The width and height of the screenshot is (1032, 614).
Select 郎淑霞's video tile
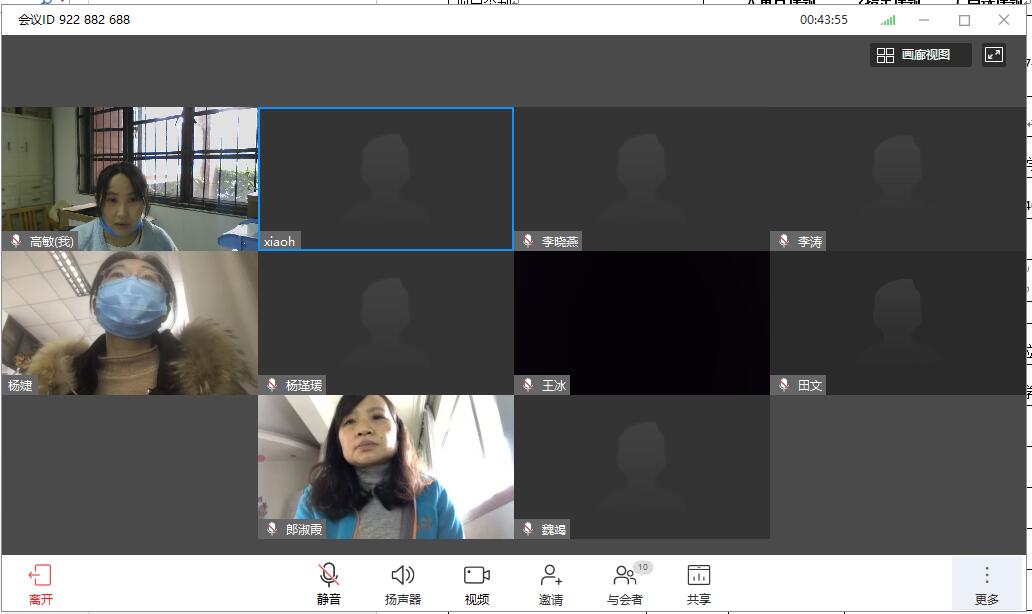coord(386,466)
